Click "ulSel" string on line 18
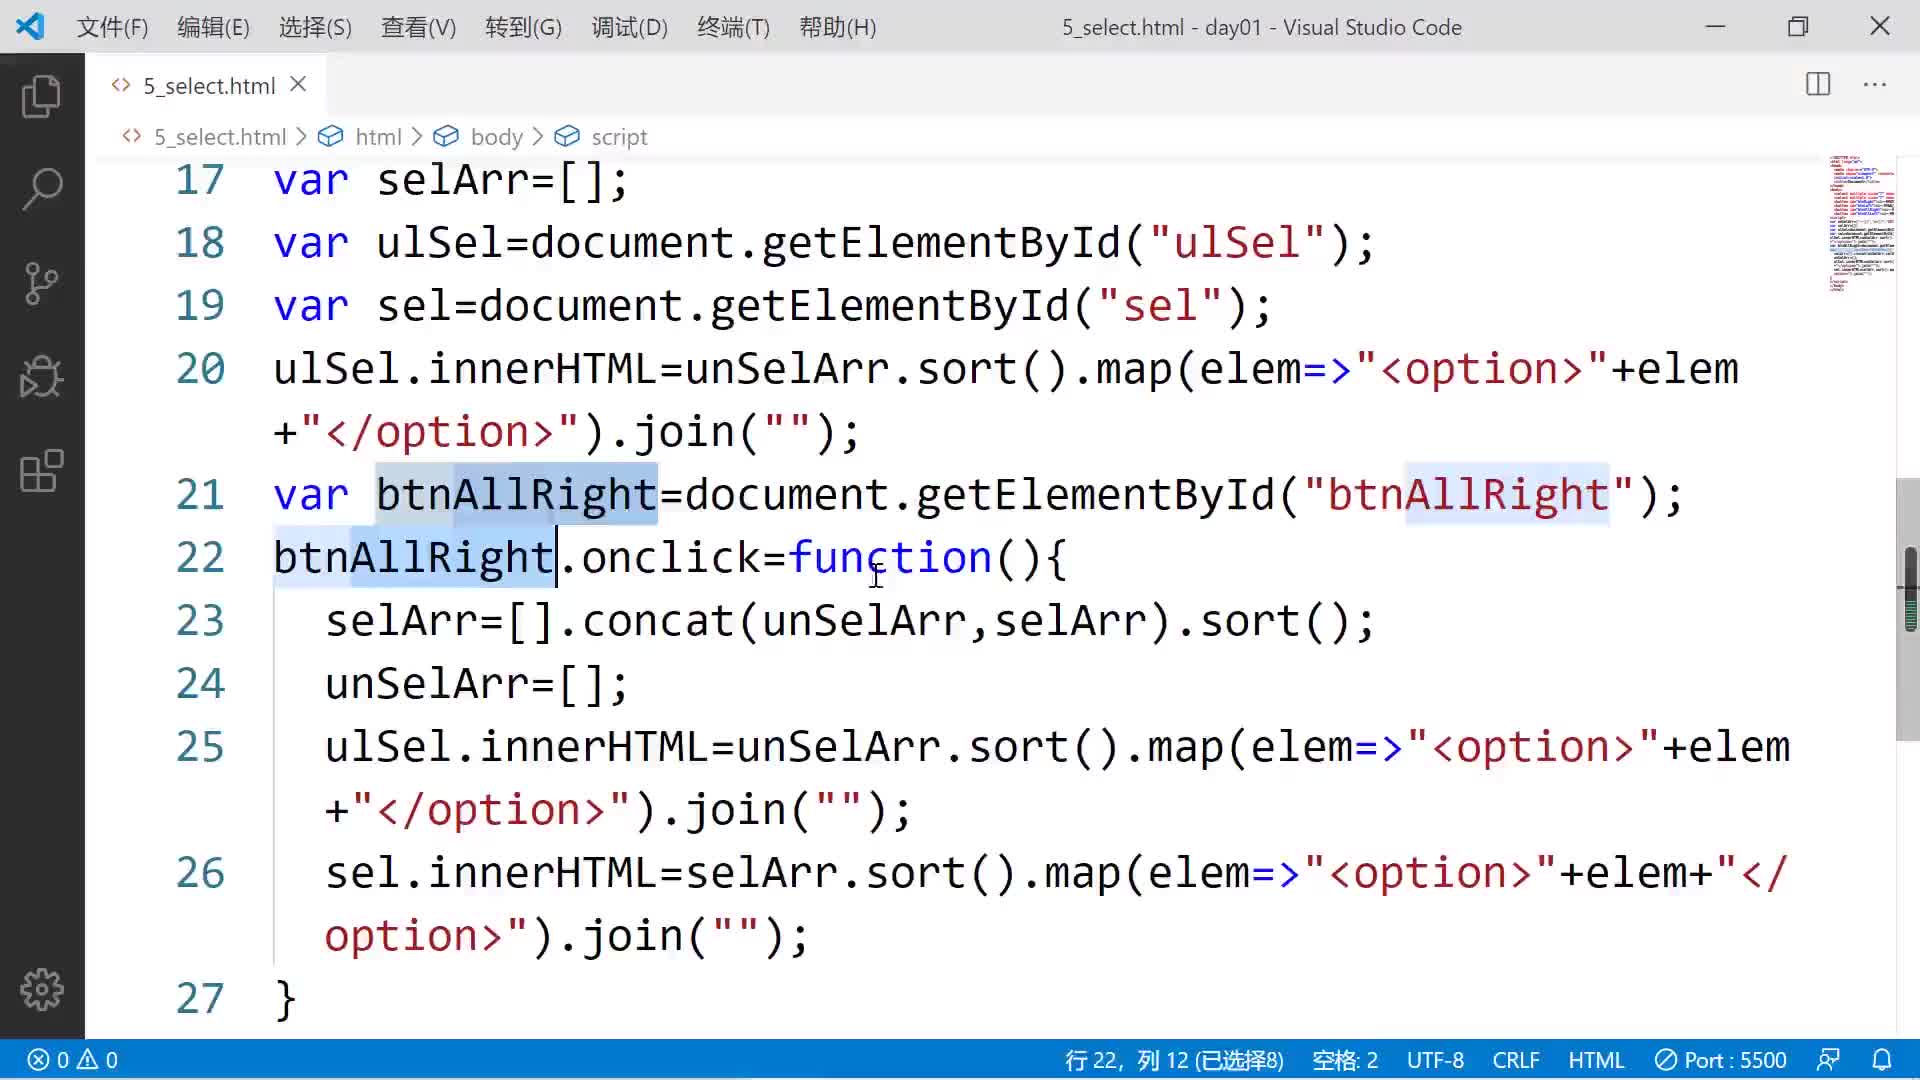 coord(1237,243)
